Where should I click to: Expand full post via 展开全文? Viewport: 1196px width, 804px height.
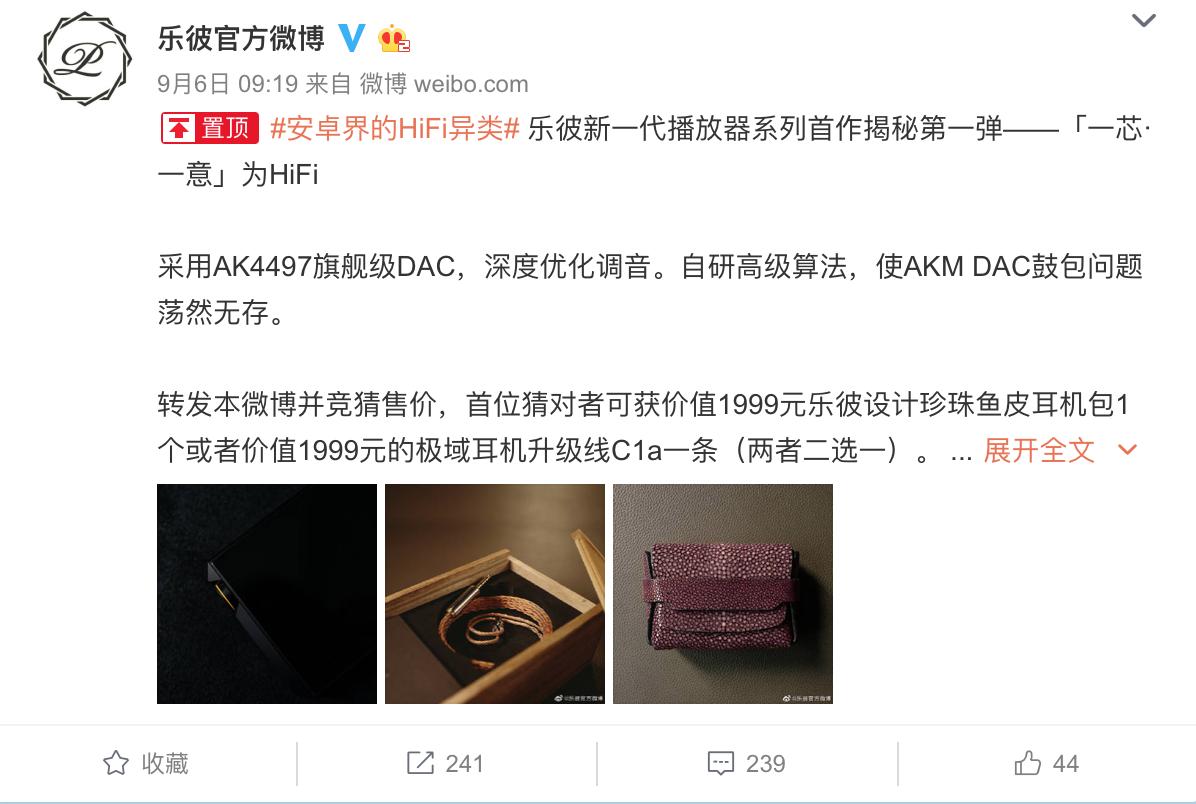click(x=1039, y=450)
